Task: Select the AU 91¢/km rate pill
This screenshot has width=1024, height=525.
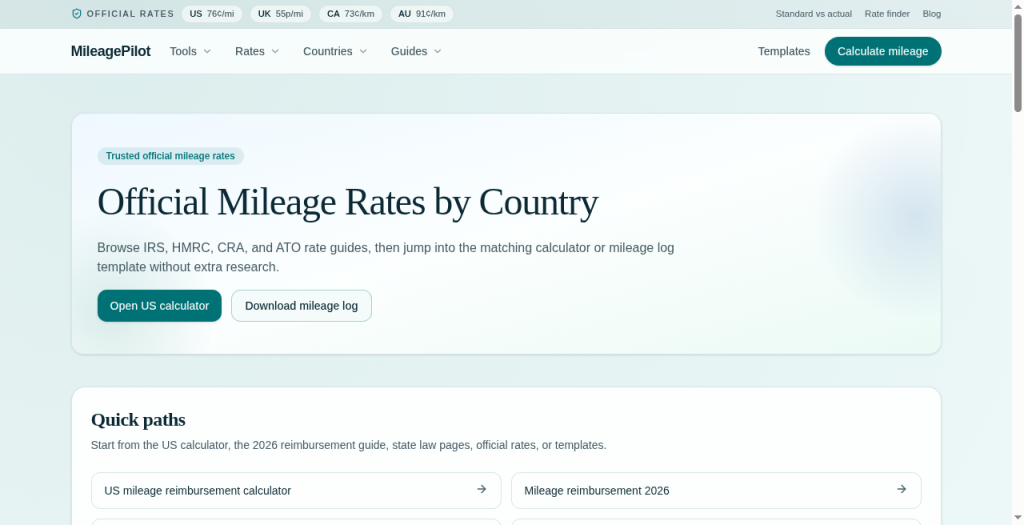Action: (422, 14)
